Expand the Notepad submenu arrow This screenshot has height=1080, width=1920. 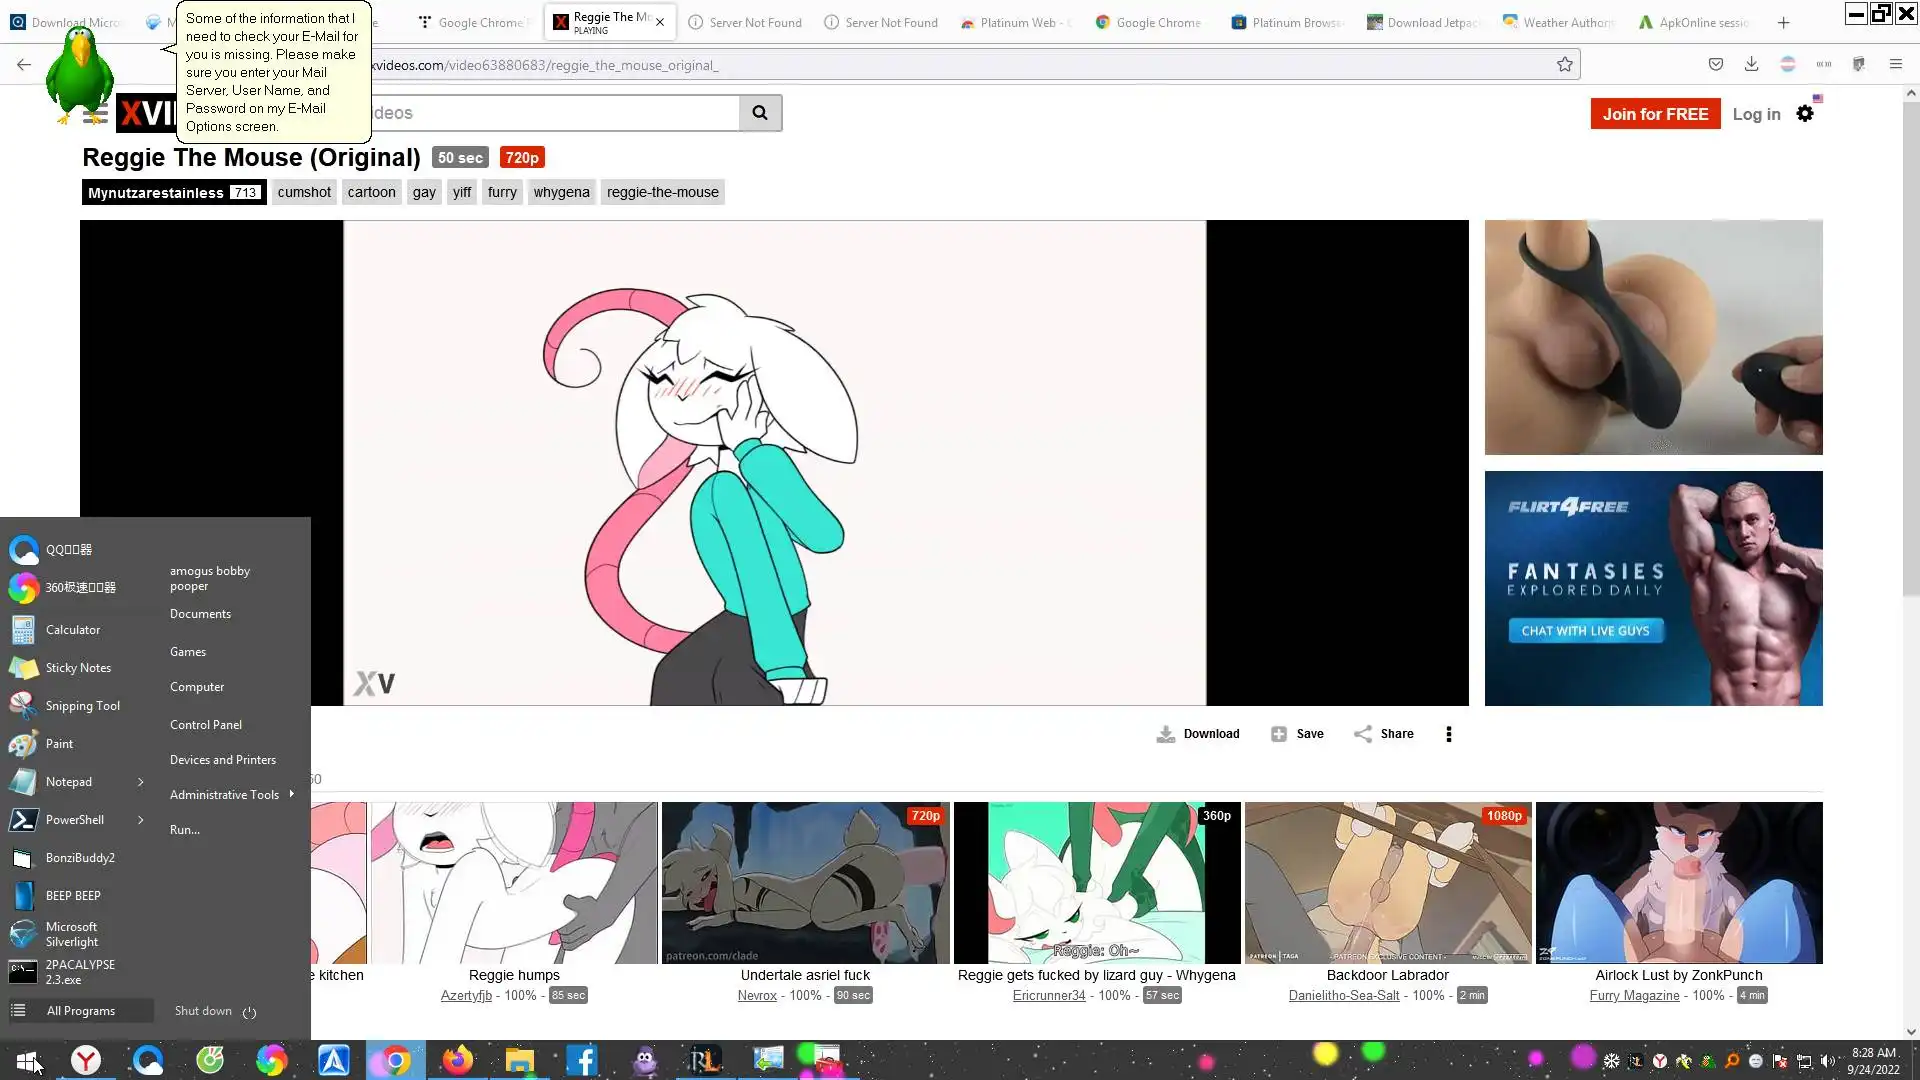pyautogui.click(x=141, y=782)
